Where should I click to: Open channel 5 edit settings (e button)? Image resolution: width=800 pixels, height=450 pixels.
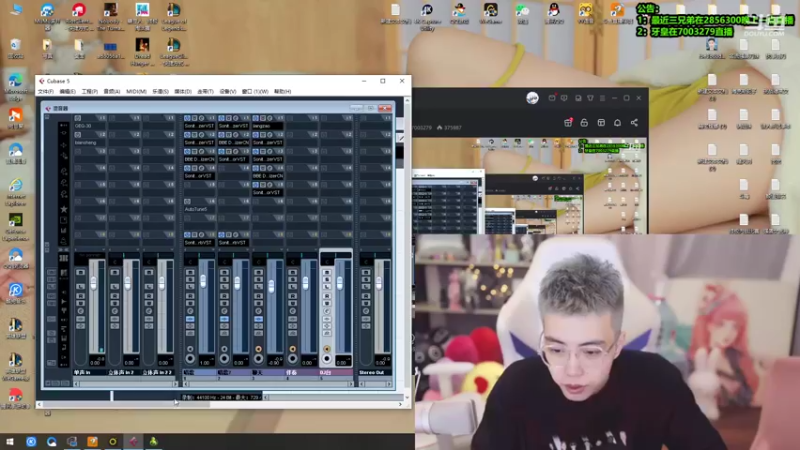click(x=327, y=311)
